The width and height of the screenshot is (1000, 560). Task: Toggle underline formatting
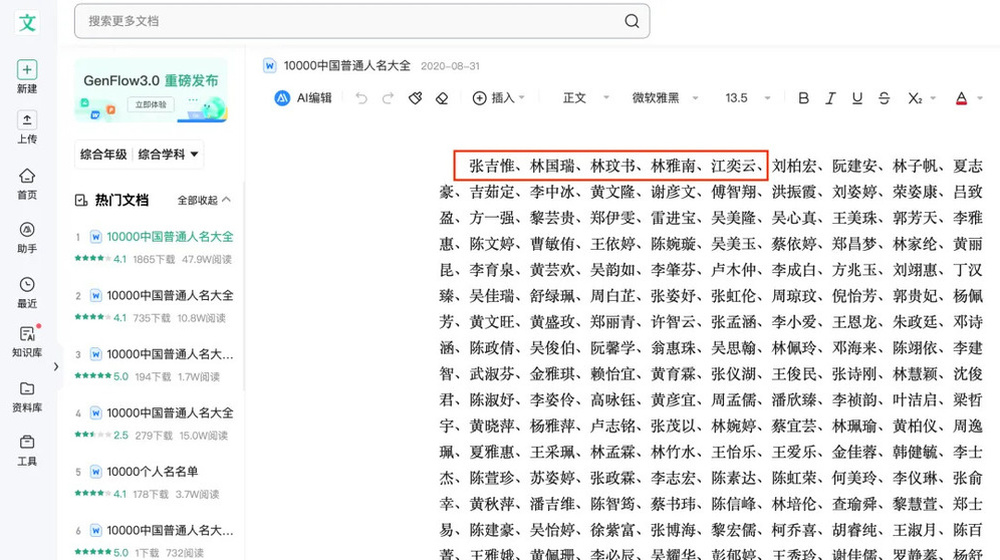[x=857, y=98]
